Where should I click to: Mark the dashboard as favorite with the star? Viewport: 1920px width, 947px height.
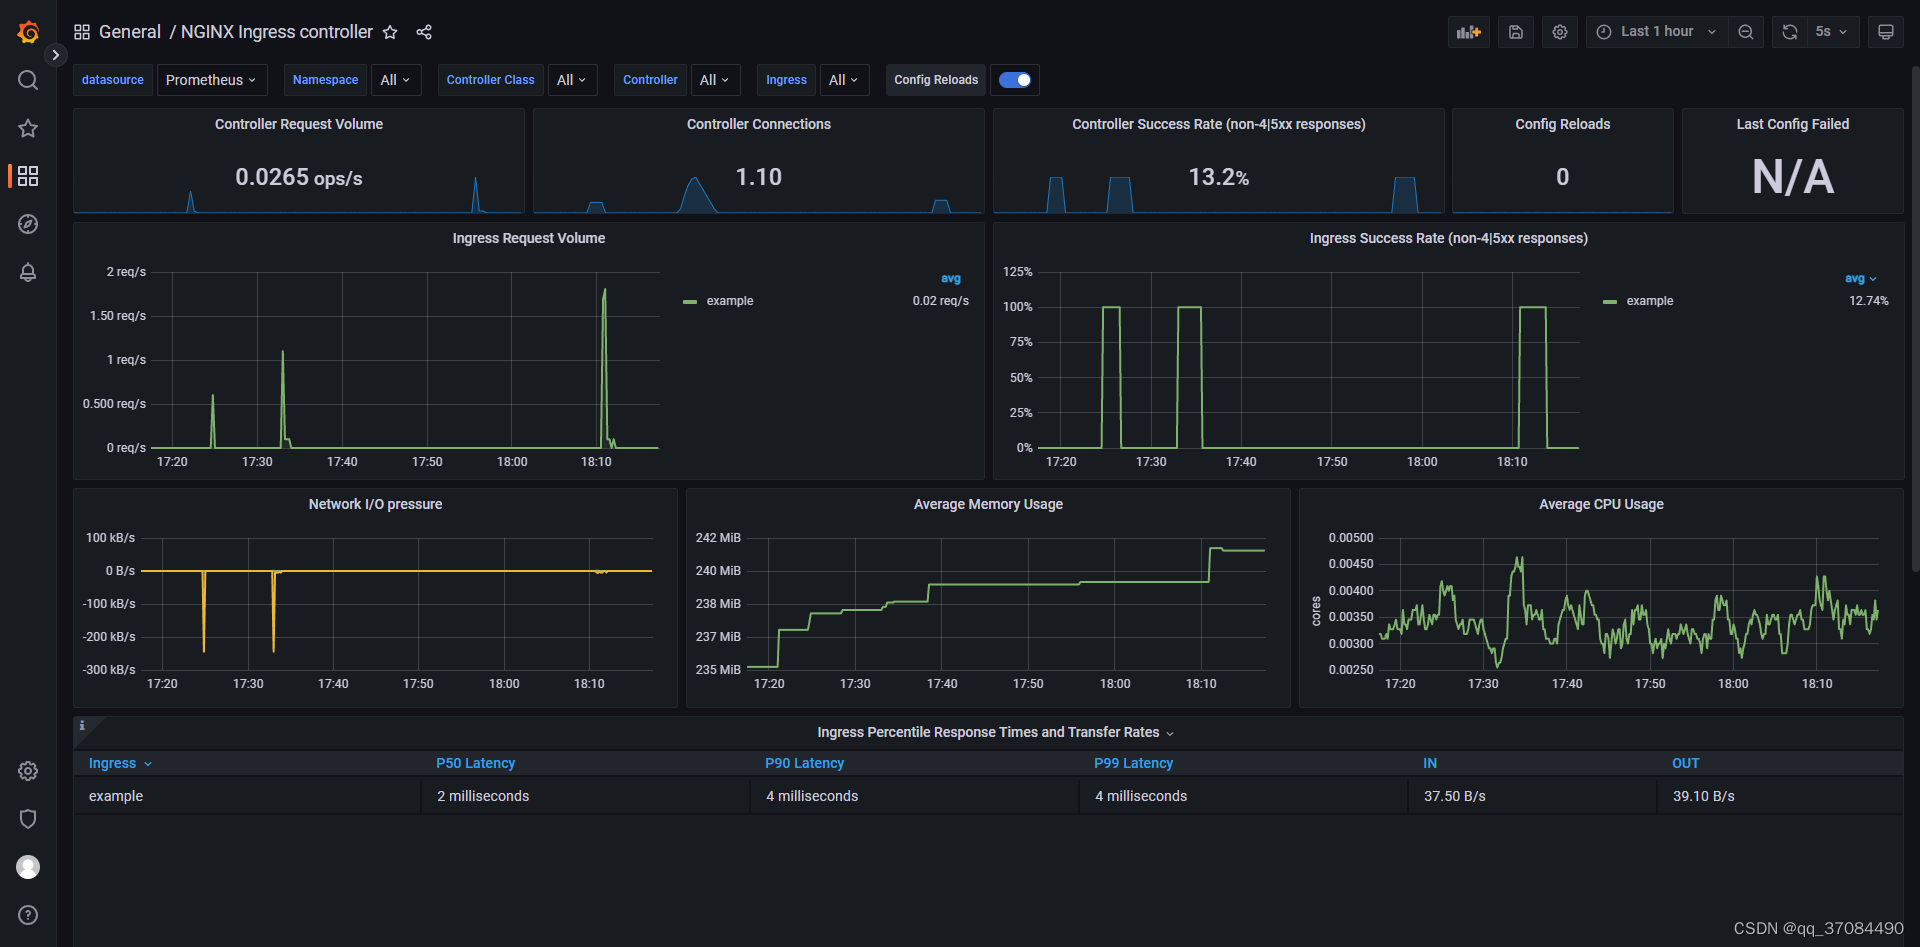(390, 32)
